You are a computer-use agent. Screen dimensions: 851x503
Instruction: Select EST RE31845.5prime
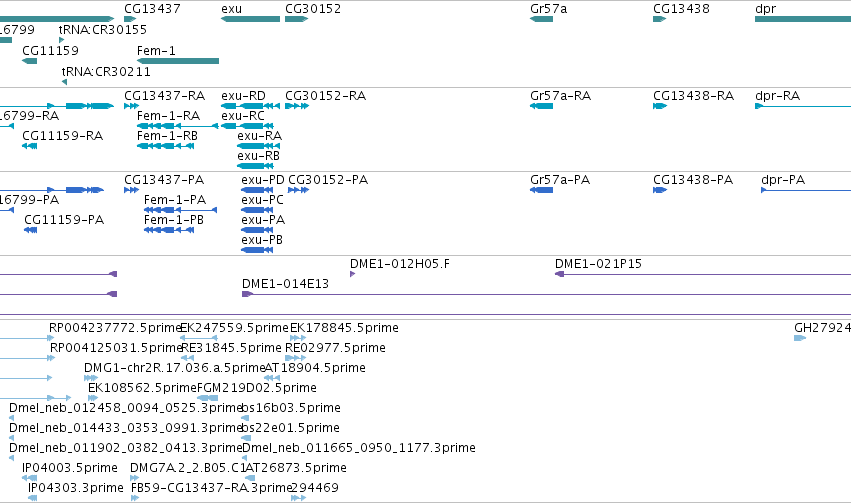(231, 348)
